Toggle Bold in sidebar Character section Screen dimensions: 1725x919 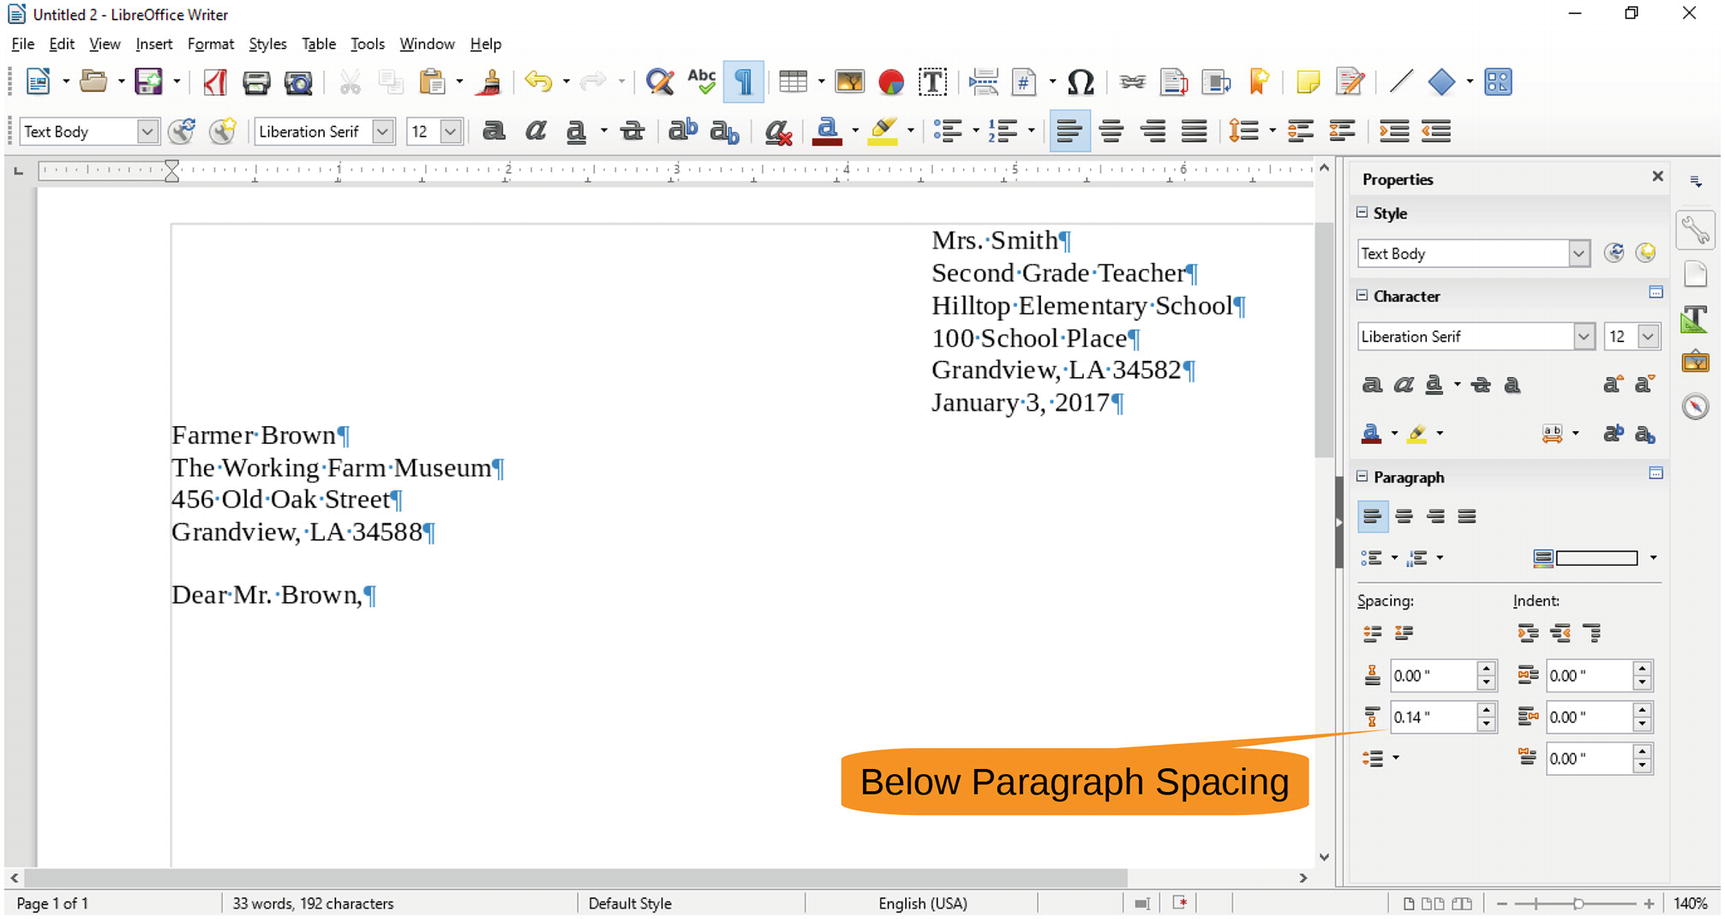pos(1373,385)
